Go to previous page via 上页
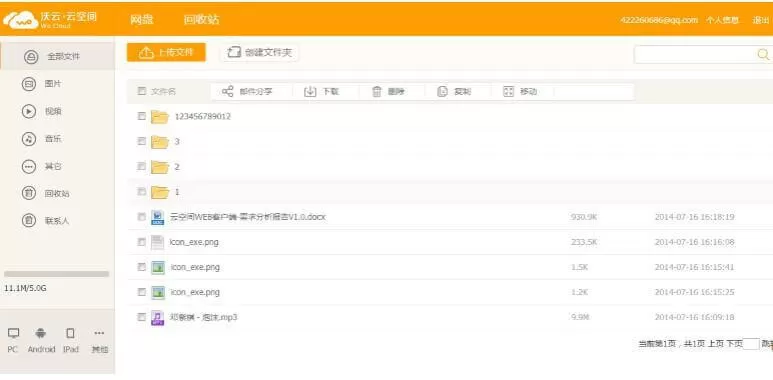 (715, 344)
